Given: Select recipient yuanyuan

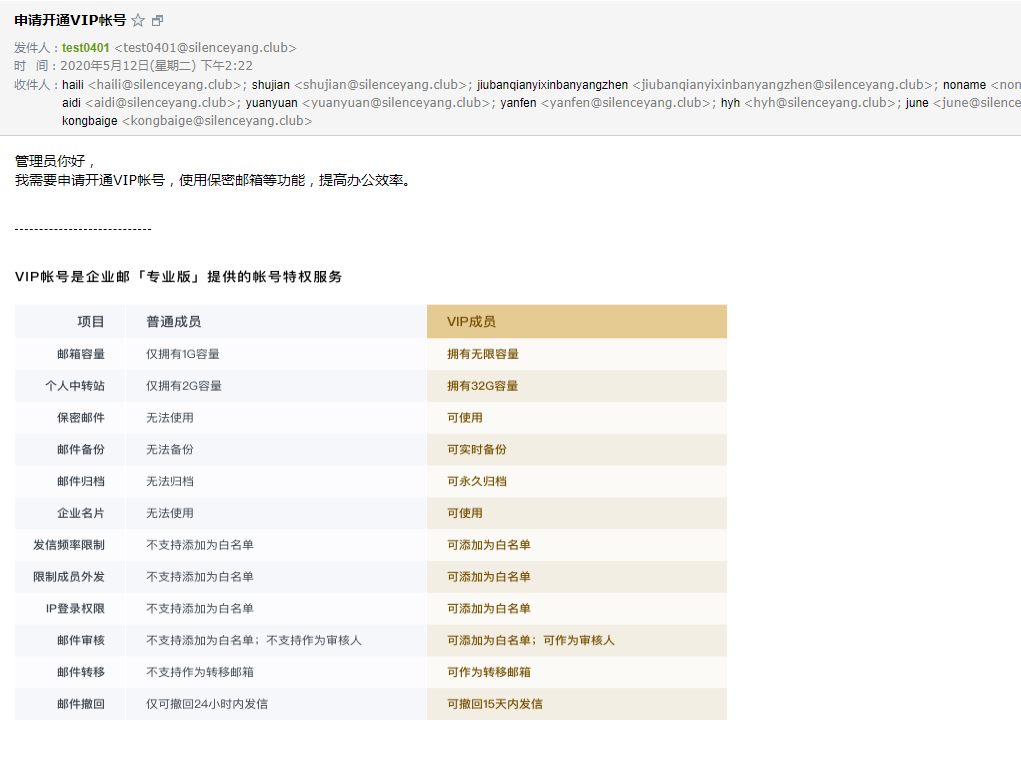Looking at the screenshot, I should (271, 103).
